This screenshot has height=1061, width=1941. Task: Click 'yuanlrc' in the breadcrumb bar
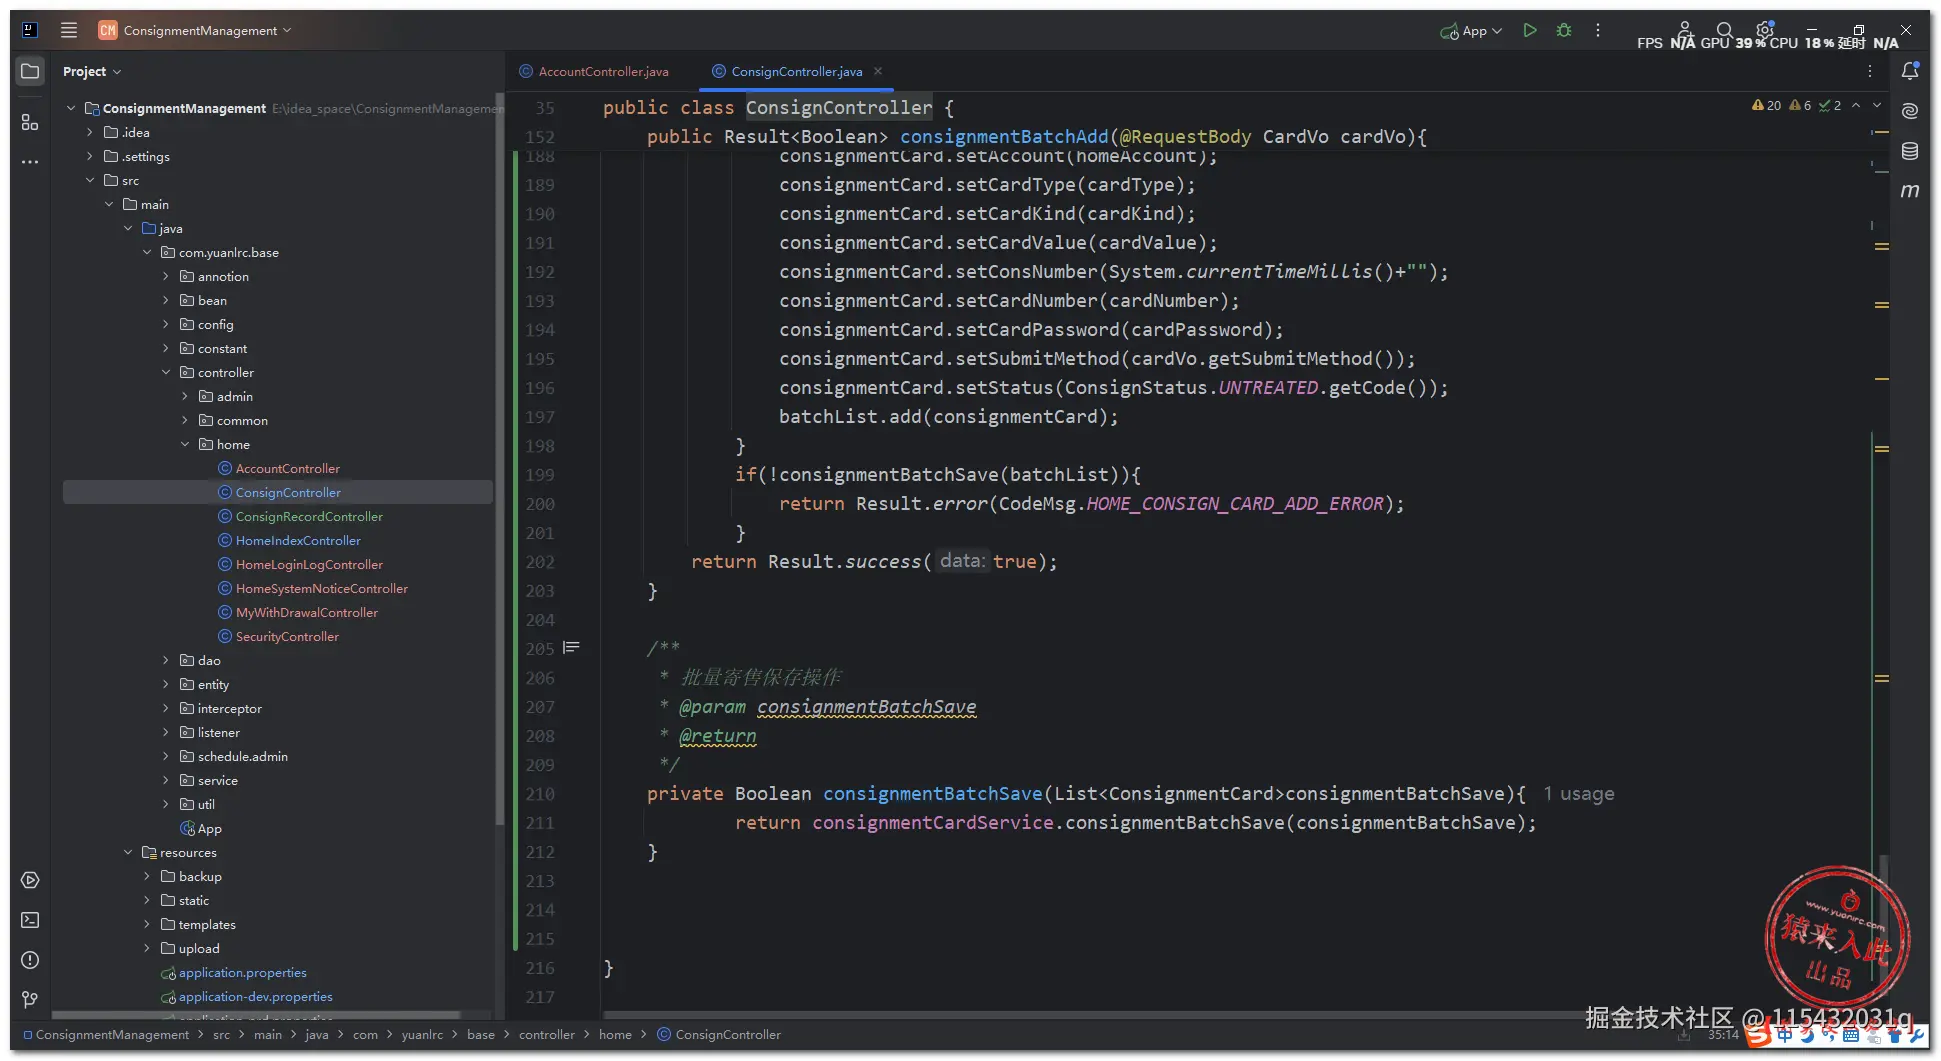tap(422, 1034)
